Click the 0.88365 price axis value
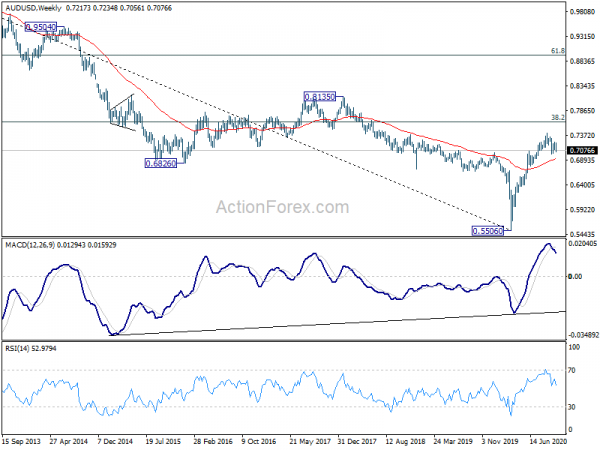The height and width of the screenshot is (450, 600). (x=582, y=61)
